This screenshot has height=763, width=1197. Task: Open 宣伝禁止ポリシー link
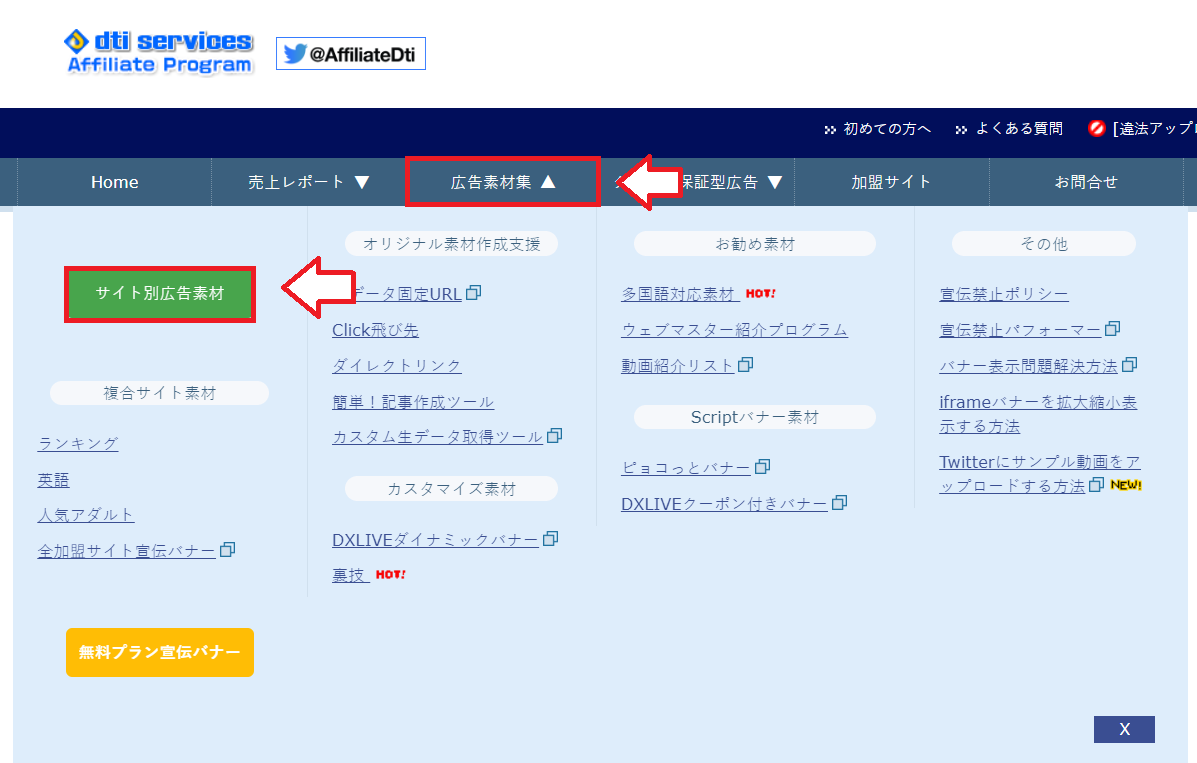(x=1004, y=294)
